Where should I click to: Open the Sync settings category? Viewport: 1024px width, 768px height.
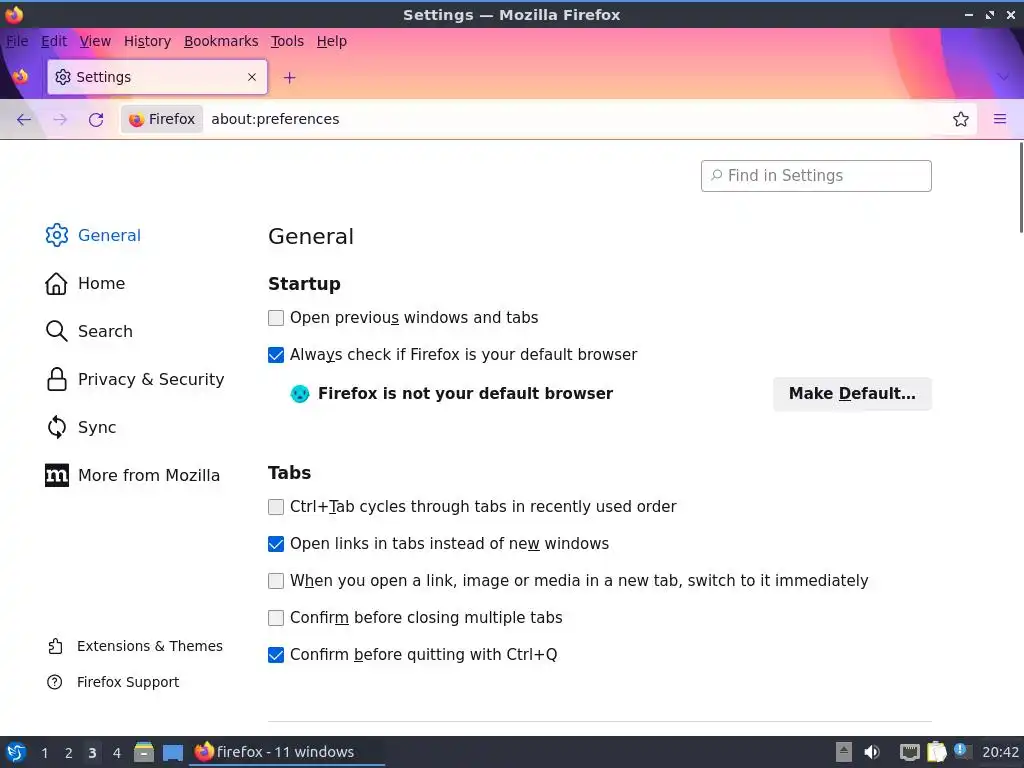(80, 427)
